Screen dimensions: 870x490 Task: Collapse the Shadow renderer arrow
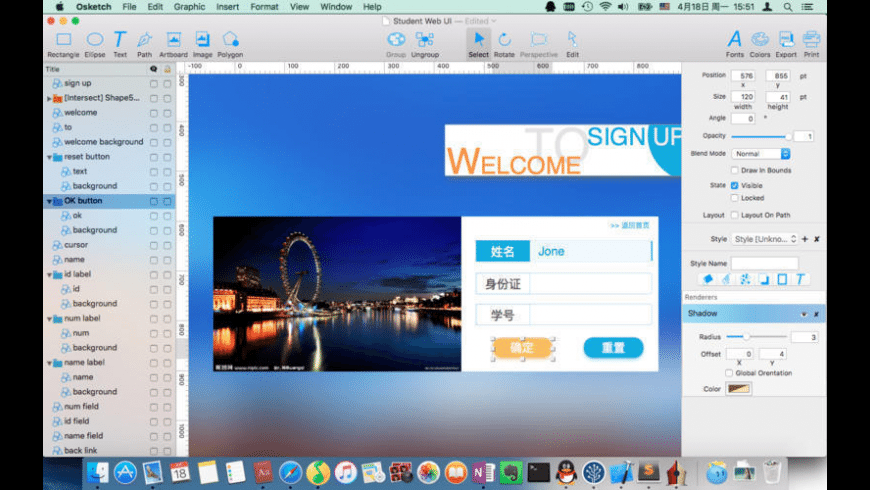tap(803, 314)
